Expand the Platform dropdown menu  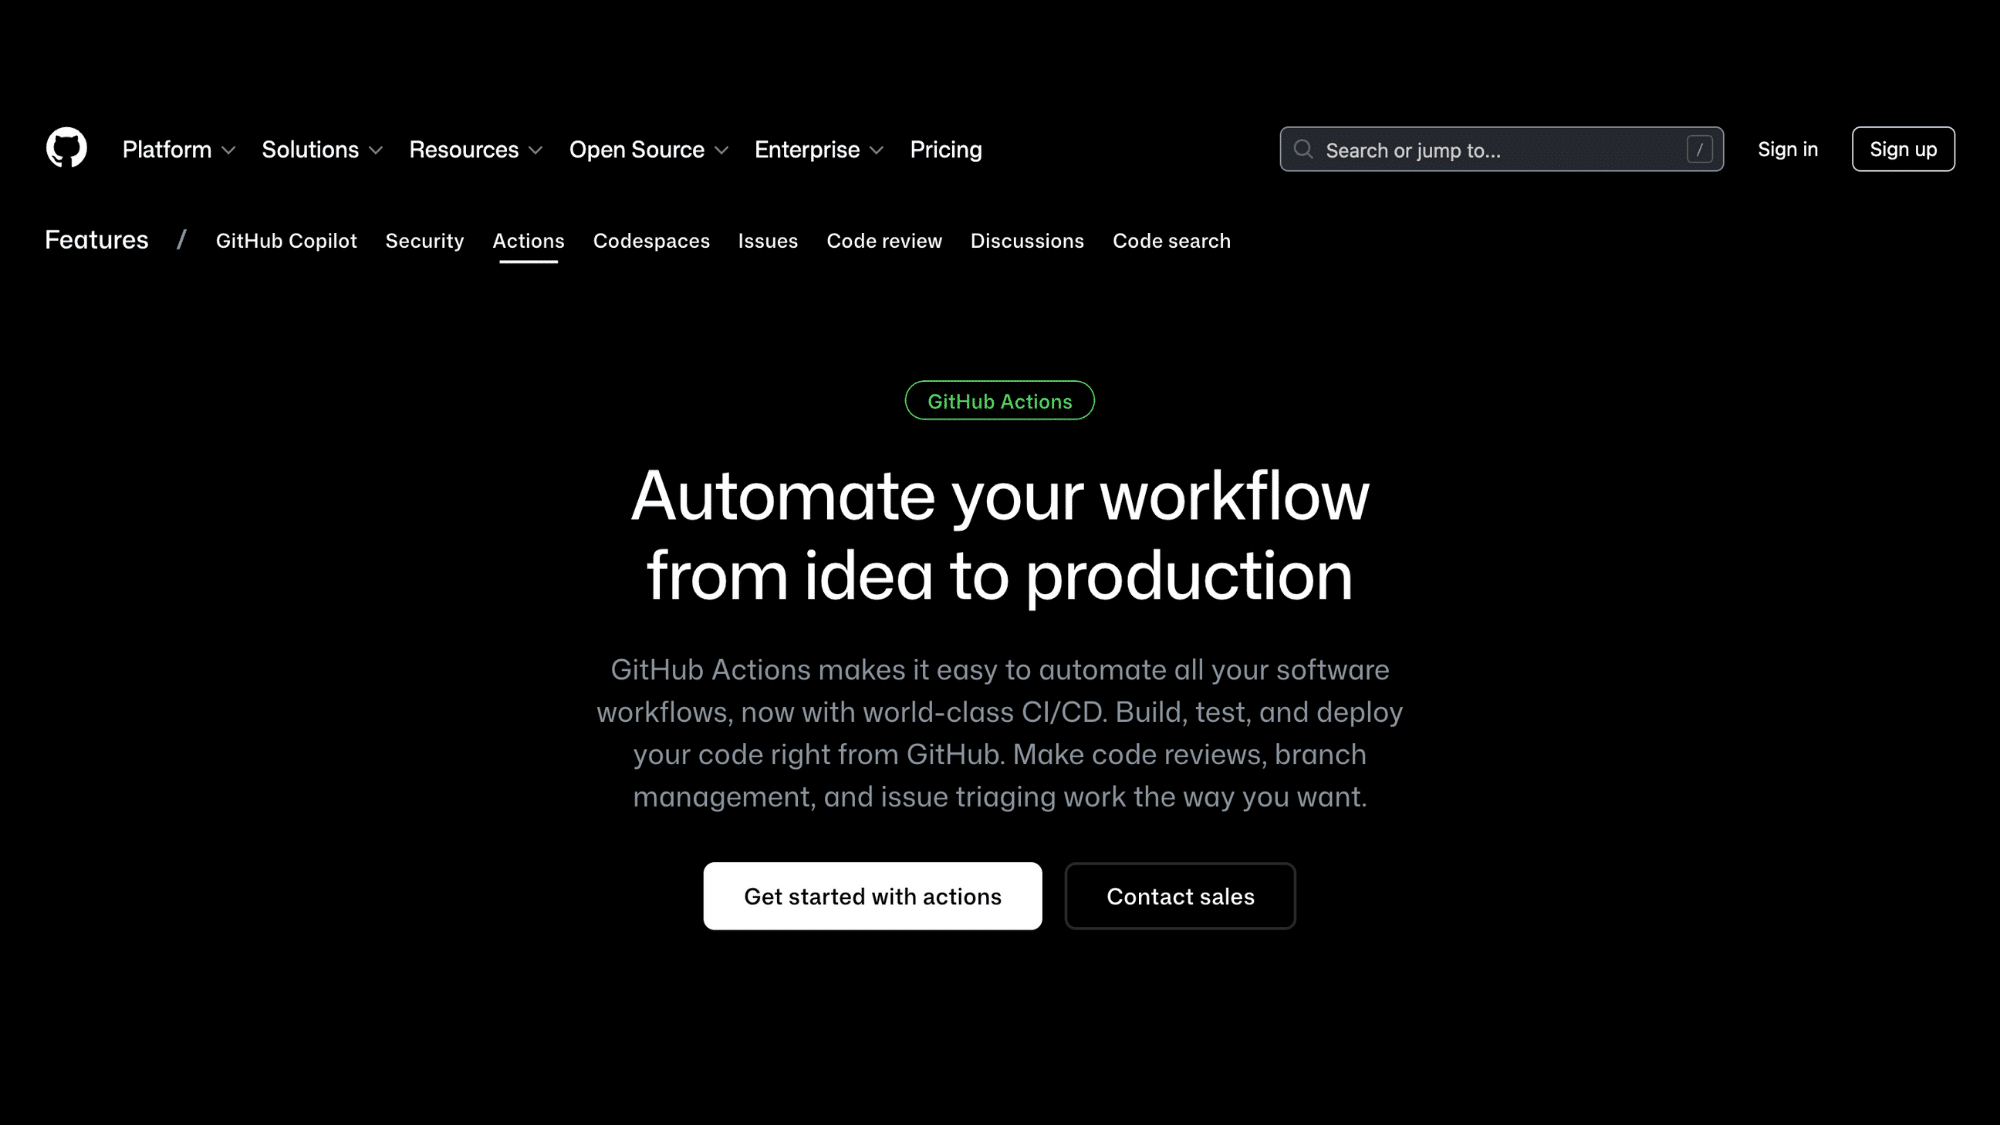click(178, 149)
